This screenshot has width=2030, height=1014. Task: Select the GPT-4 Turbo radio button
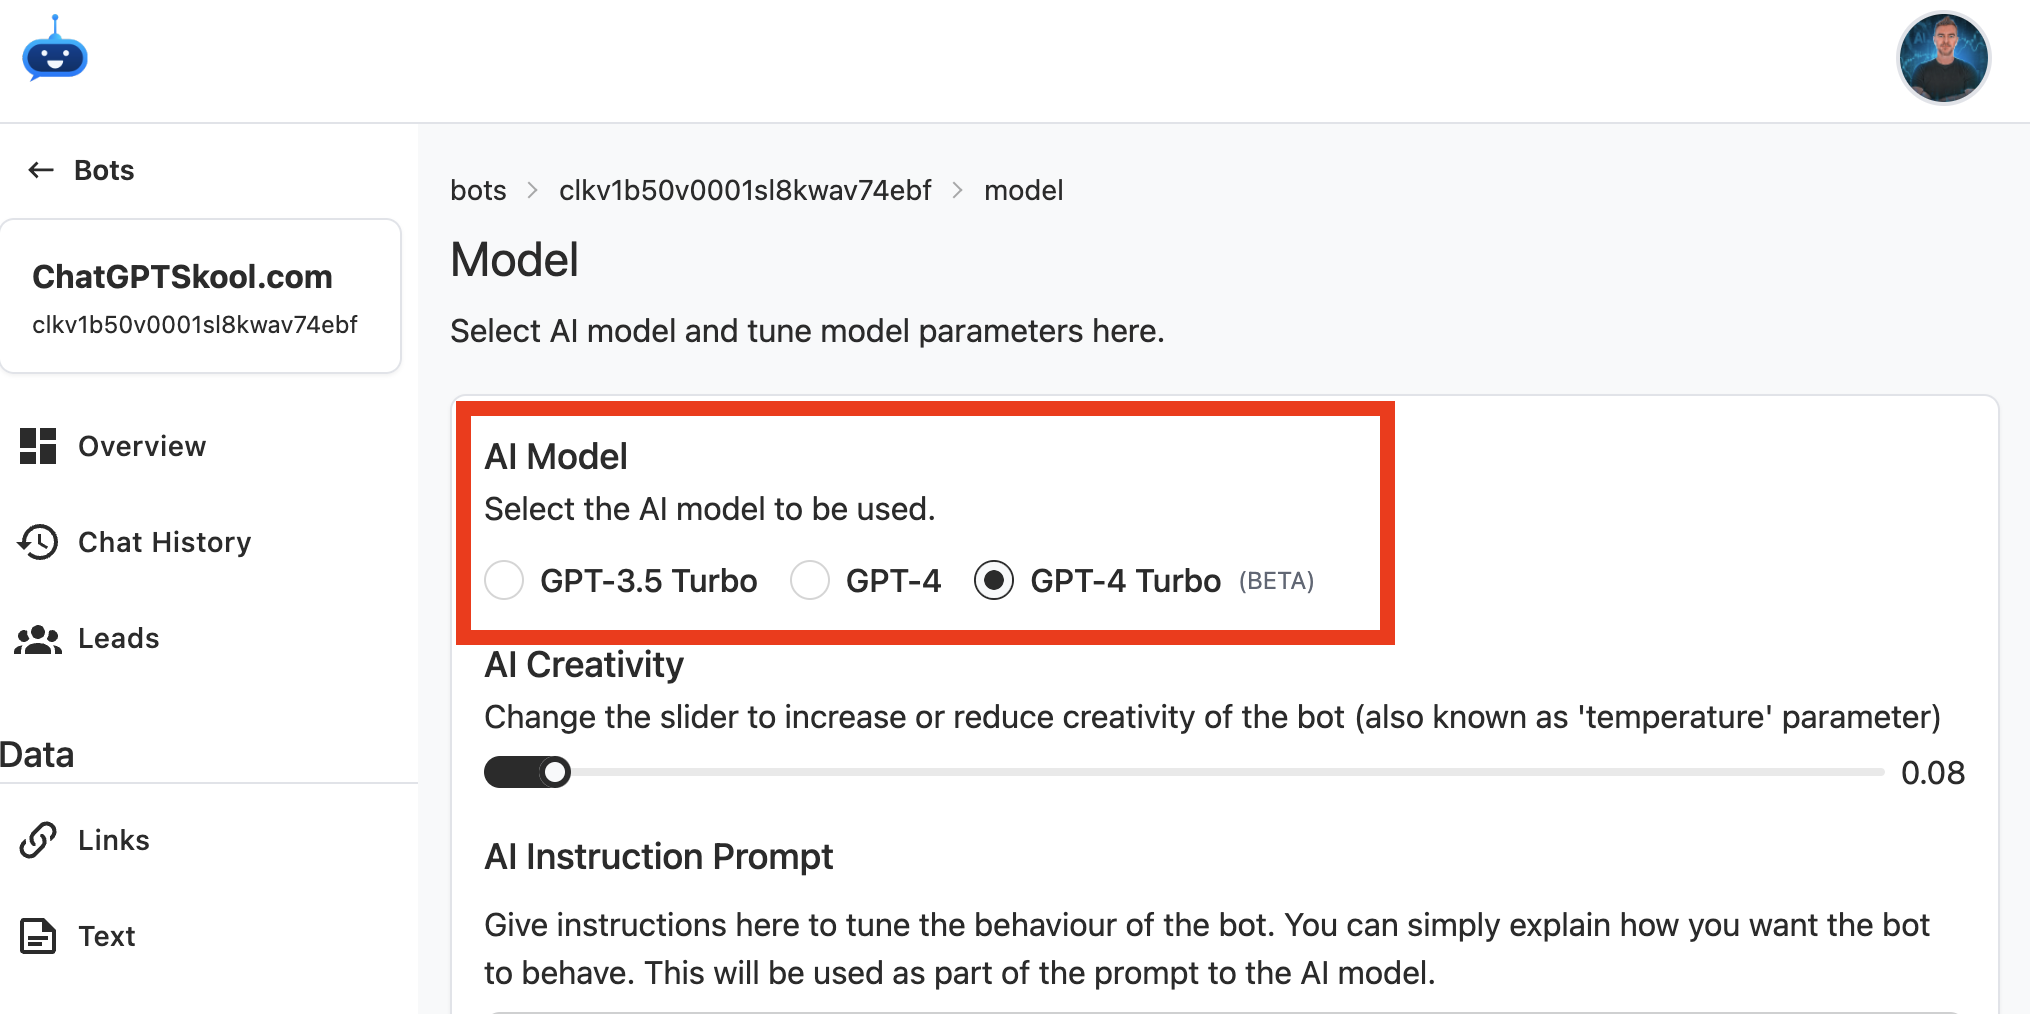click(994, 580)
